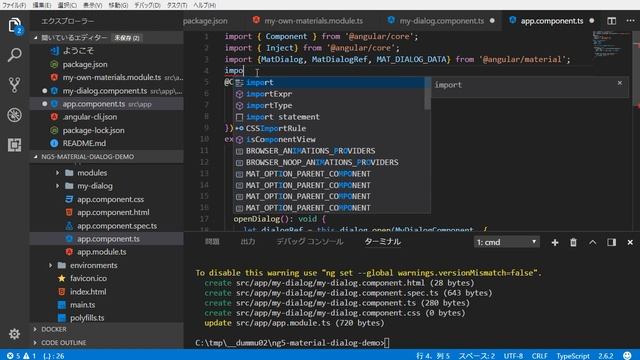
Task: Click the warnings count in status bar
Action: pos(30,356)
